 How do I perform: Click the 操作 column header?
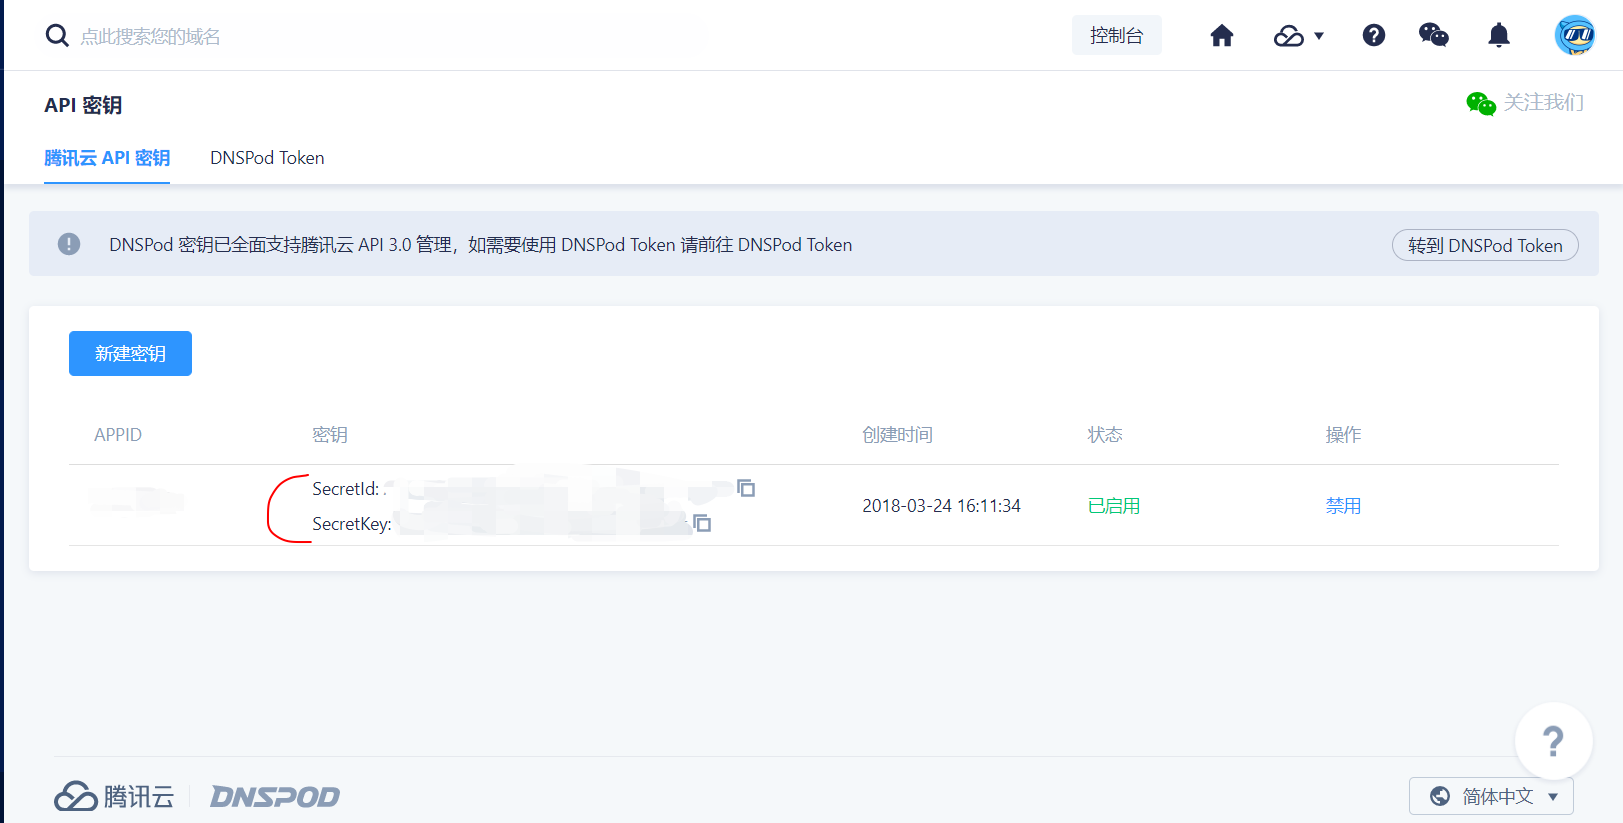coord(1343,435)
